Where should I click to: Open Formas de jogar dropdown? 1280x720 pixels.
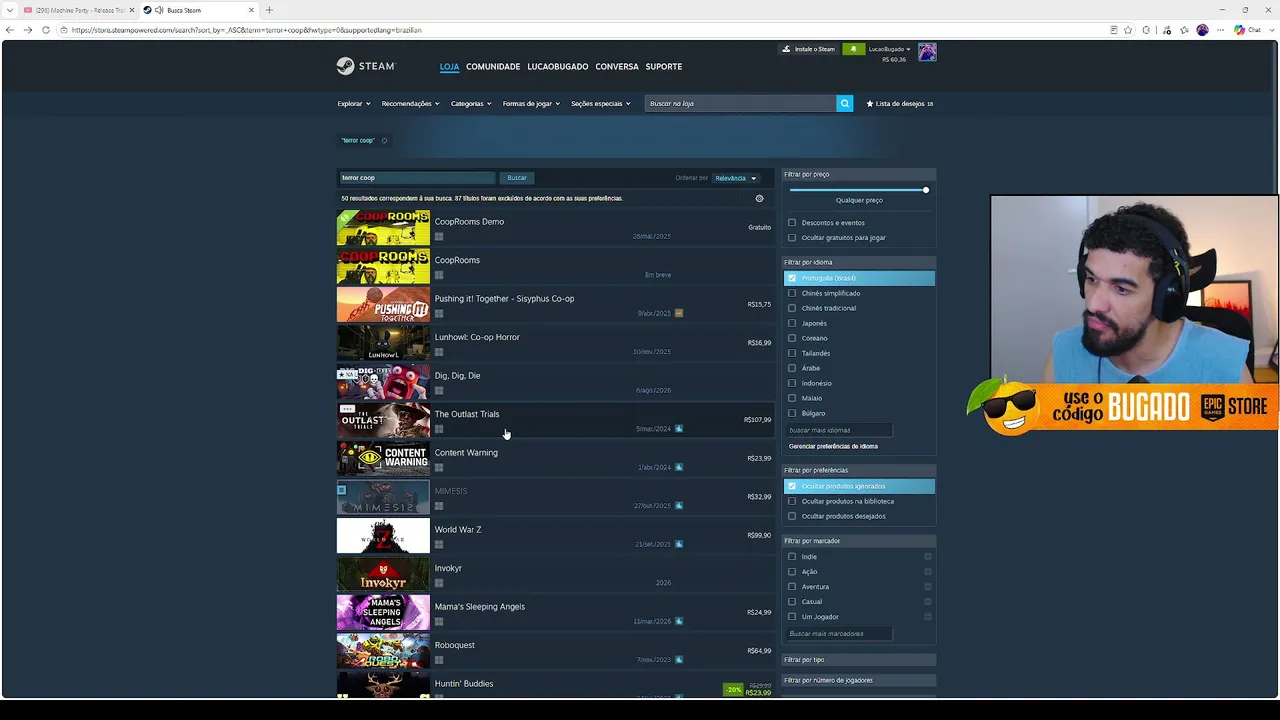pos(531,103)
